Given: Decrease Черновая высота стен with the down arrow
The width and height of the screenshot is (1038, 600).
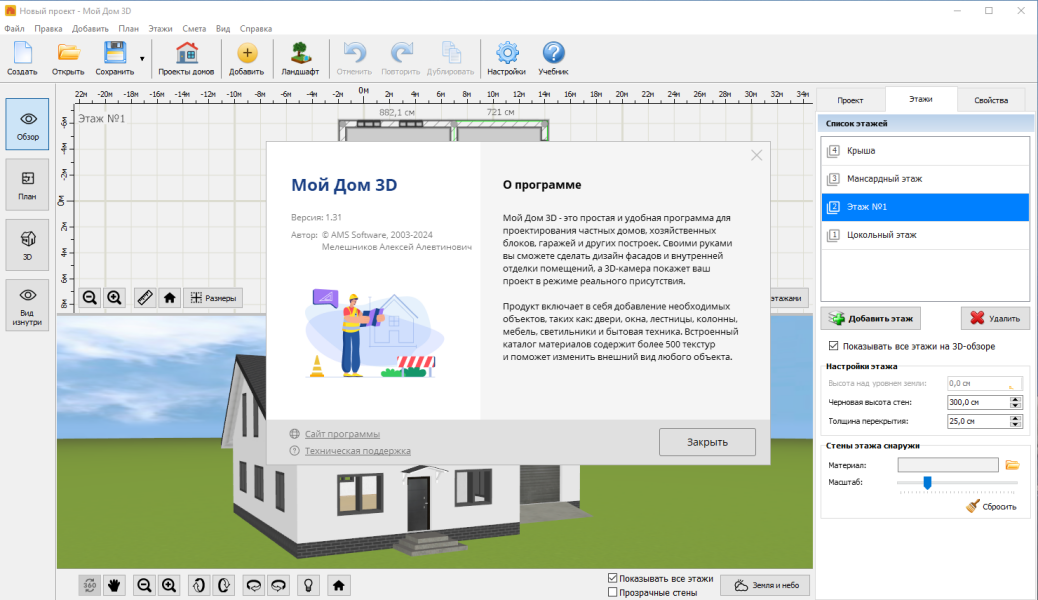Looking at the screenshot, I should [x=1015, y=405].
